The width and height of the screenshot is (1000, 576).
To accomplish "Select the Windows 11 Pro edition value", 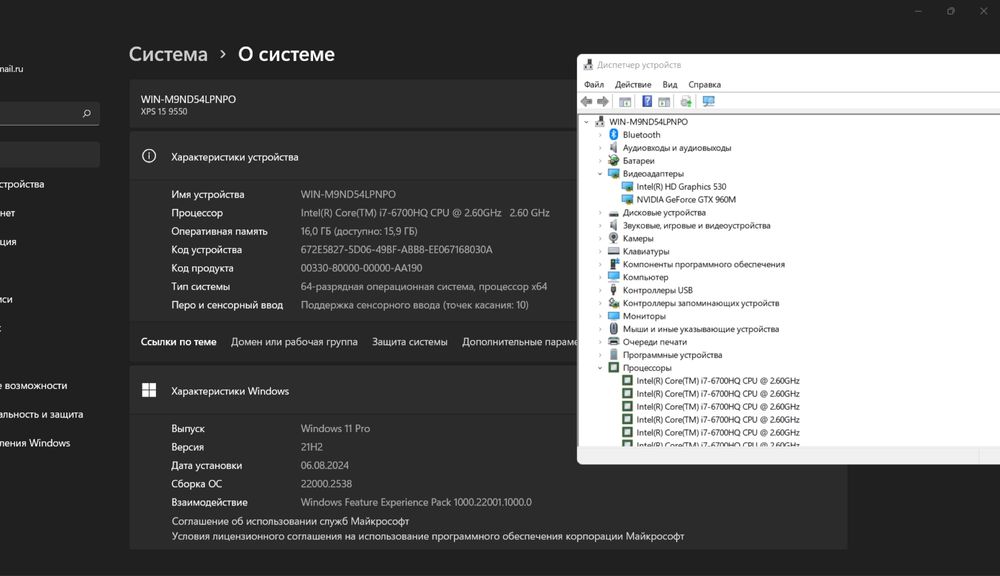I will [335, 429].
